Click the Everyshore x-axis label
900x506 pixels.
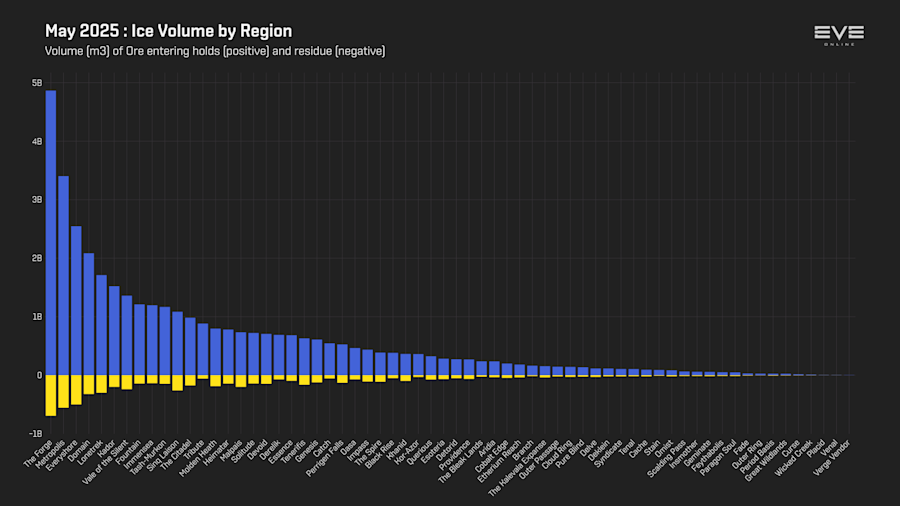pyautogui.click(x=63, y=456)
